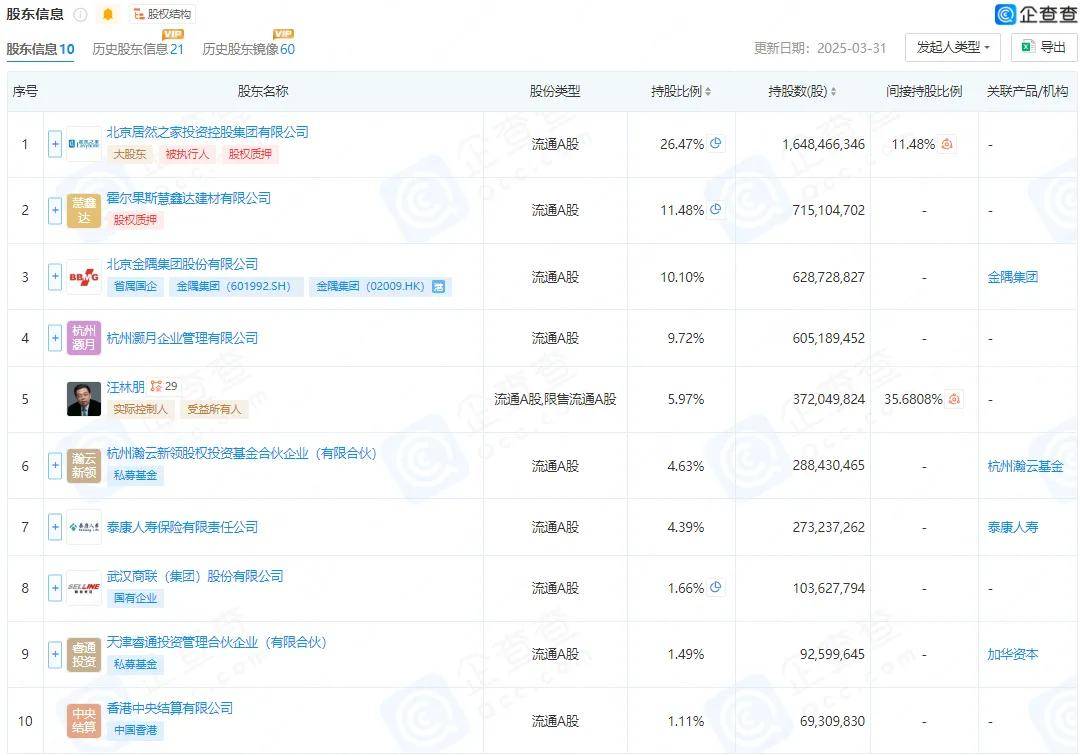Click the relation icon with 29 beside 汪林朋

click(x=164, y=386)
